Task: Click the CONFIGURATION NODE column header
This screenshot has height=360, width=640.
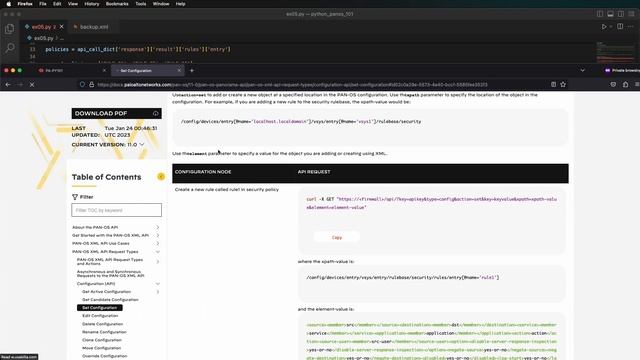Action: click(203, 172)
